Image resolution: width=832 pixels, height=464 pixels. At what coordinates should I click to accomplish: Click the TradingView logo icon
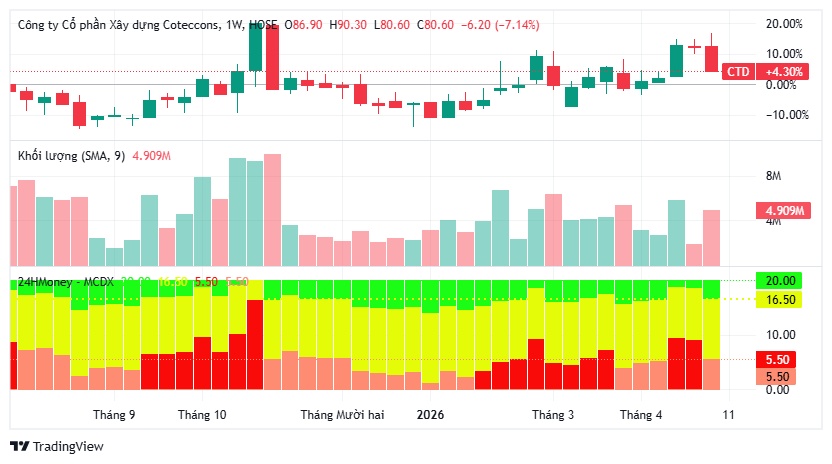tap(20, 446)
